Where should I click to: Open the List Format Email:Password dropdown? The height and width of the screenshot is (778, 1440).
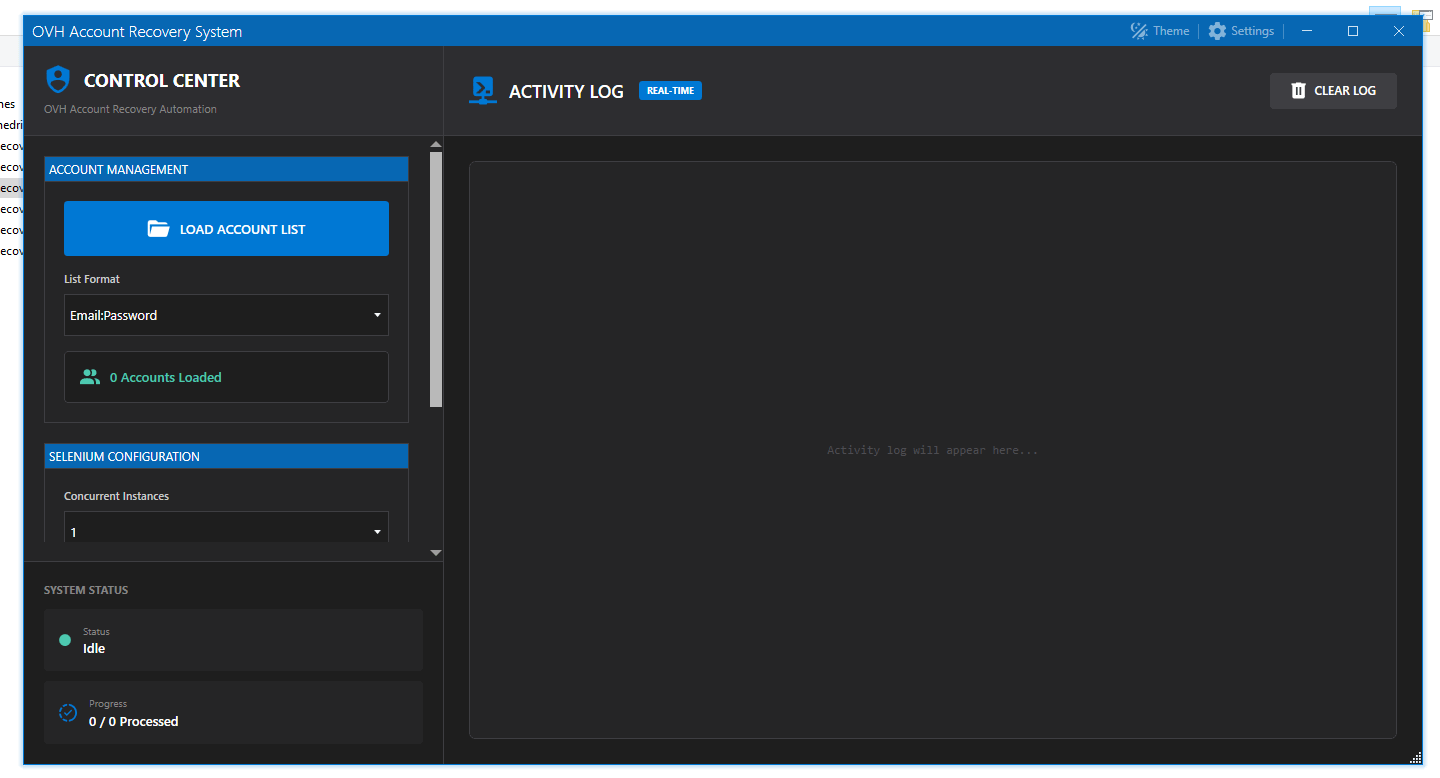click(226, 315)
